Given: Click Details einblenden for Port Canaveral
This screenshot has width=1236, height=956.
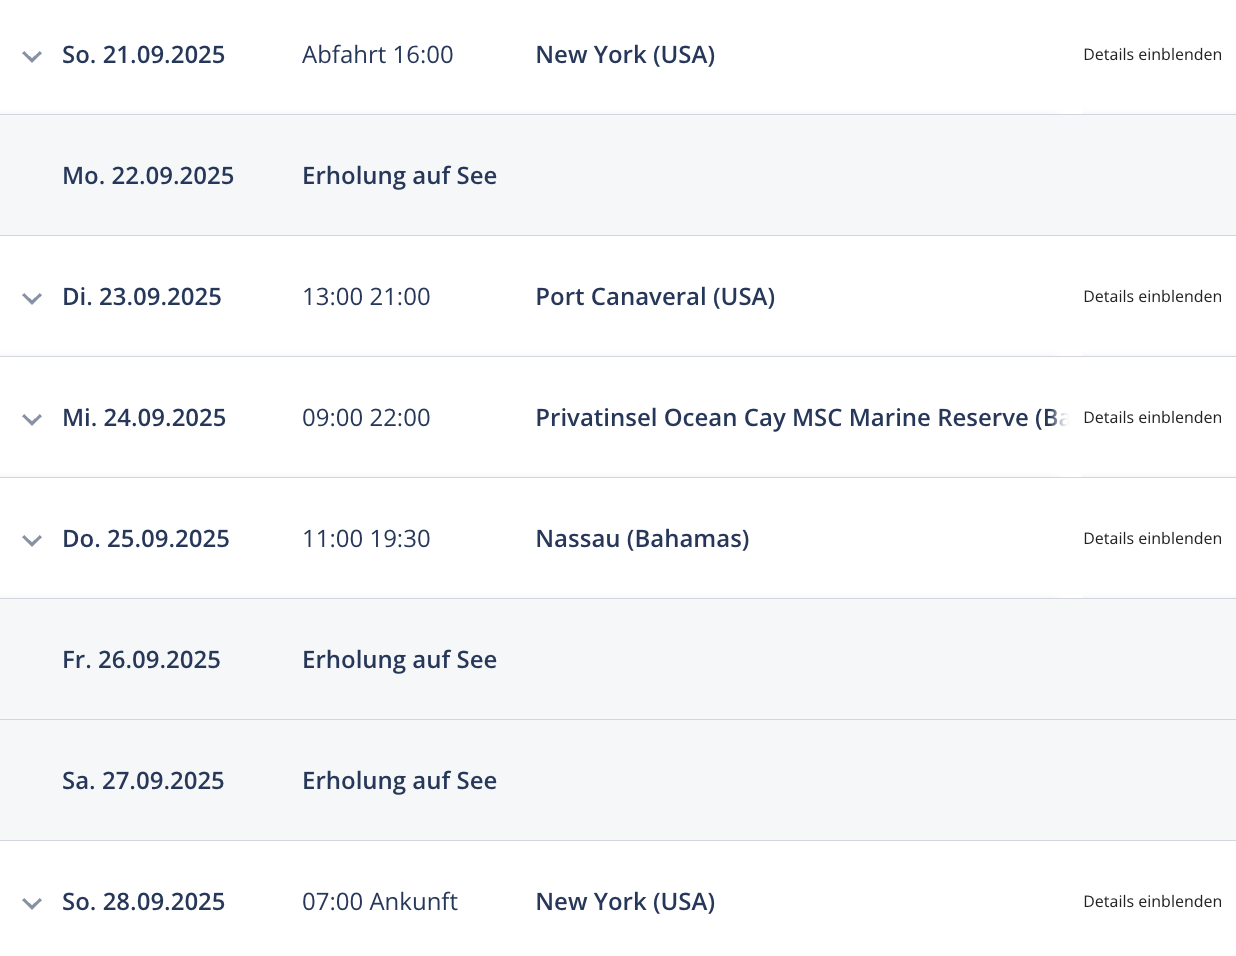Looking at the screenshot, I should pyautogui.click(x=1152, y=297).
